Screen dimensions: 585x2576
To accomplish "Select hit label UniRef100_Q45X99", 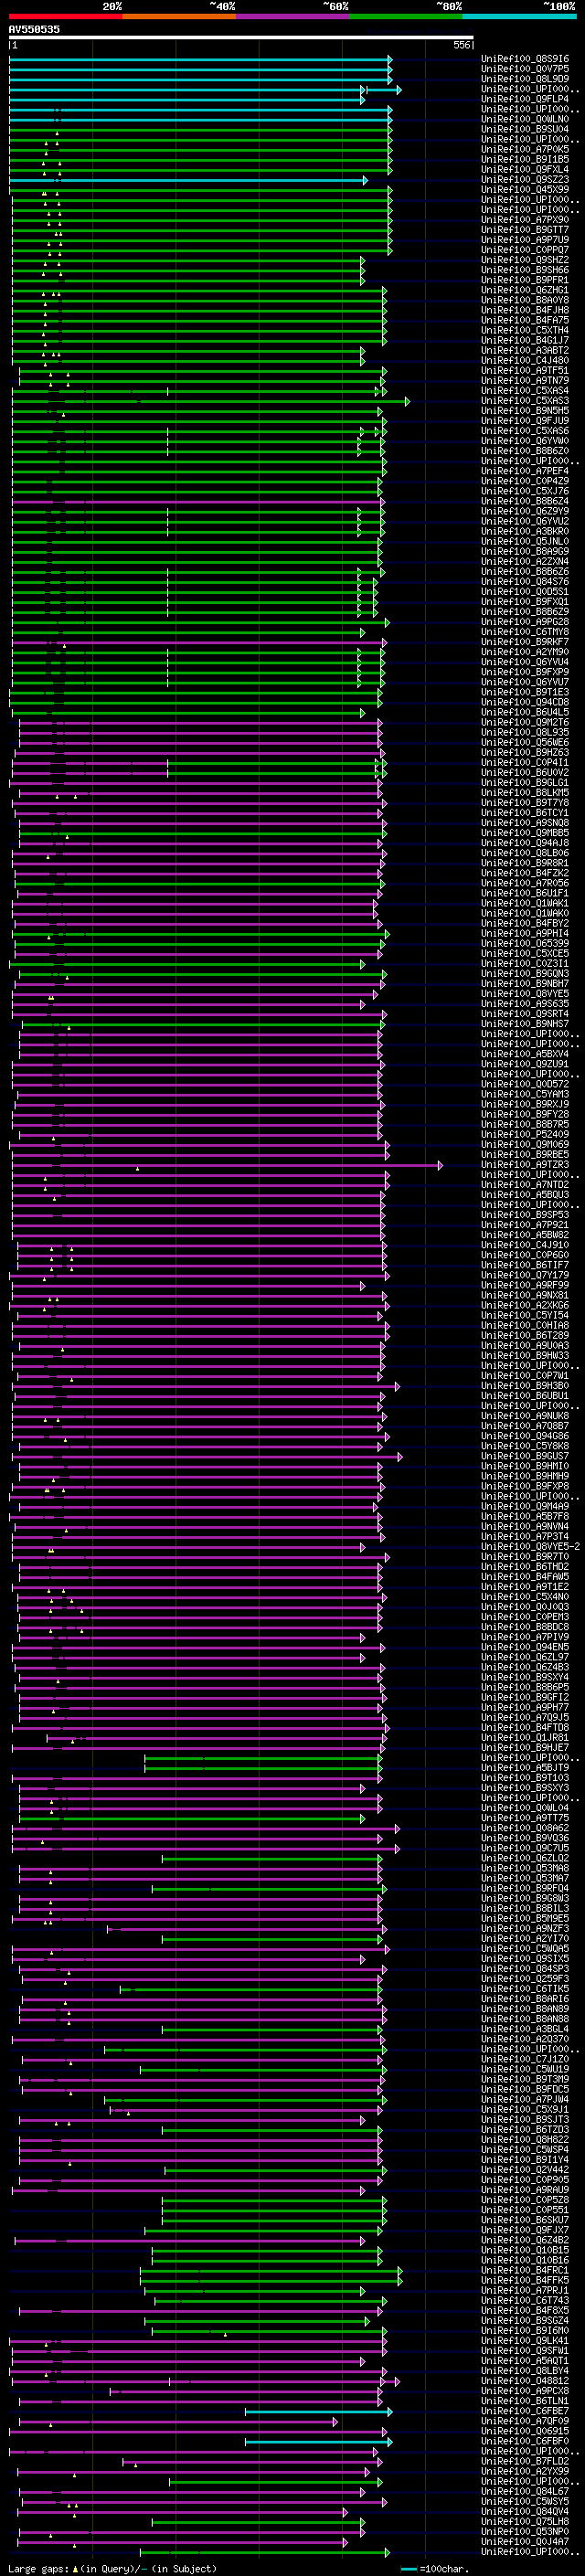I will coord(525,189).
